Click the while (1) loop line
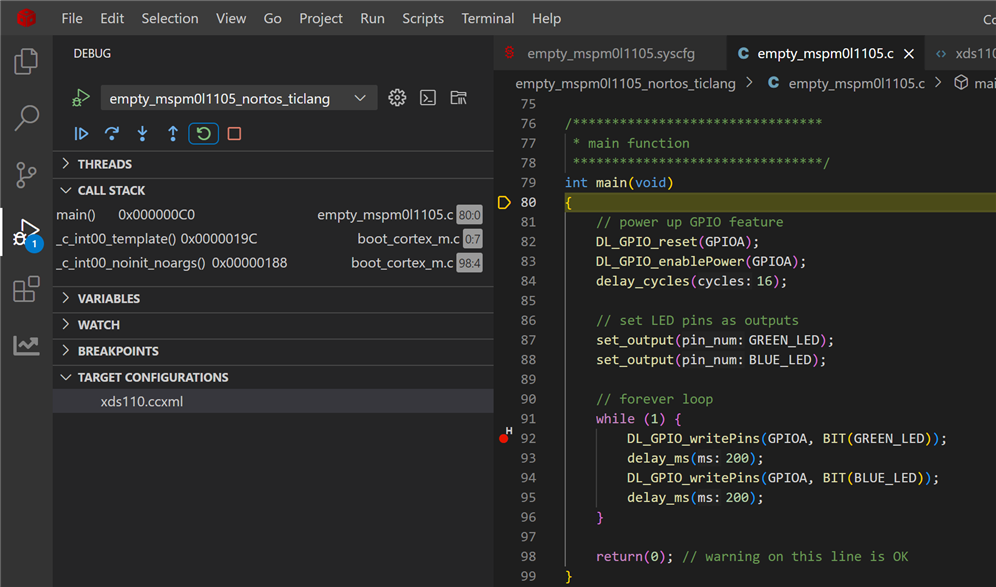996x587 pixels. pos(638,419)
